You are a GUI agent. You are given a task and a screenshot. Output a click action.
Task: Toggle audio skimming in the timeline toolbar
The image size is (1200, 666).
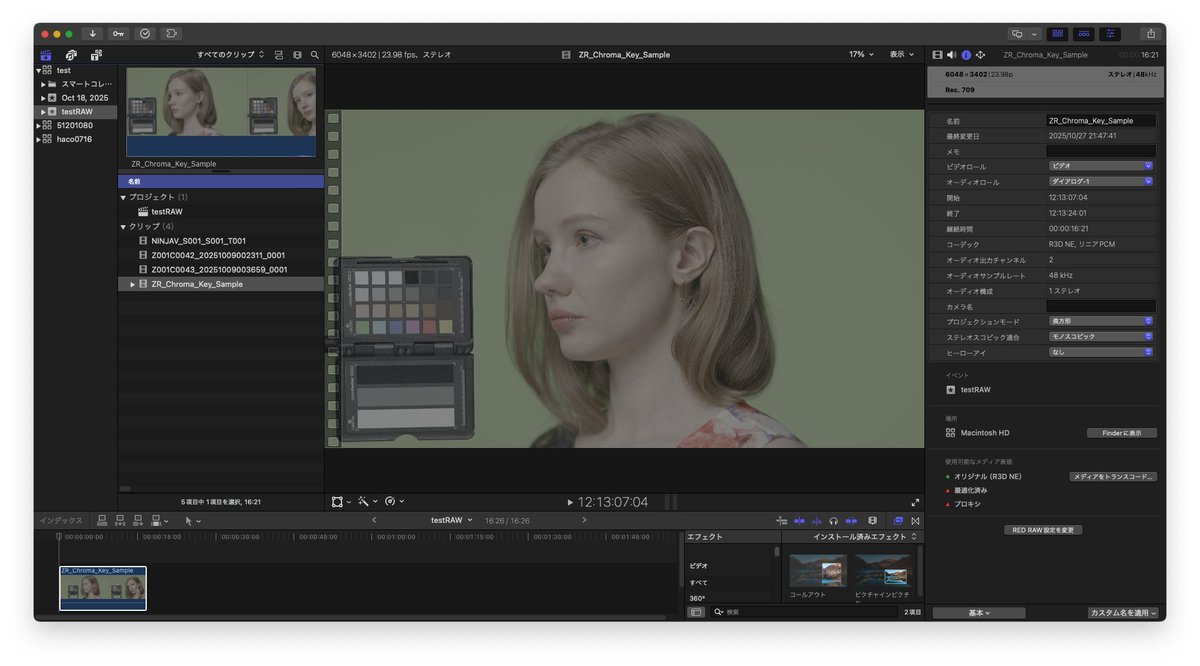(x=817, y=520)
